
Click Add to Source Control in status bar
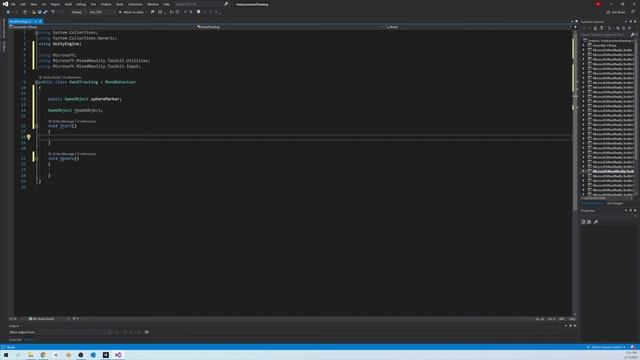click(607, 347)
